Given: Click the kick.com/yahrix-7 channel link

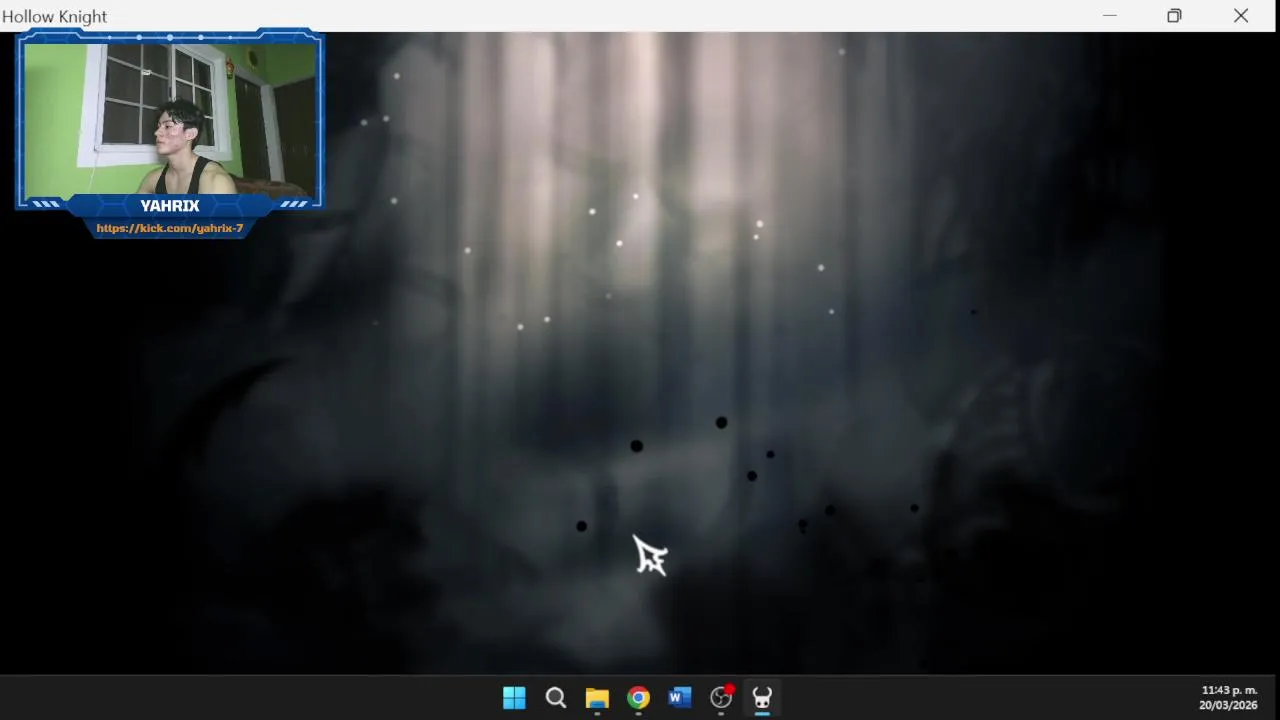Looking at the screenshot, I should click(170, 228).
